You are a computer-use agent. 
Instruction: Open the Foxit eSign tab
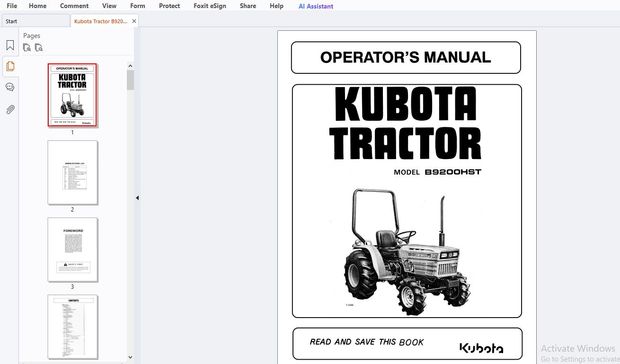(210, 6)
